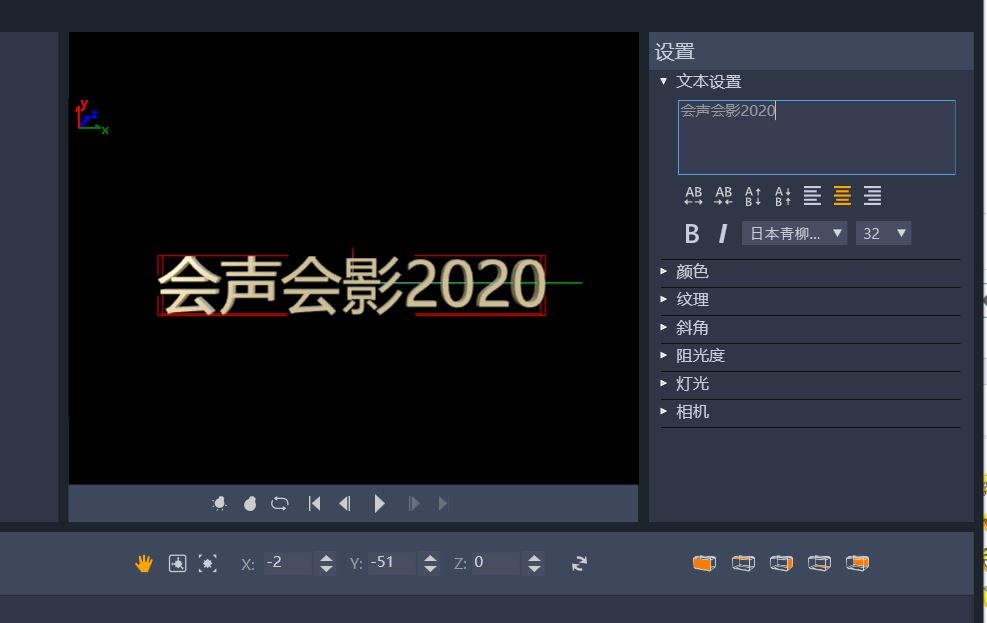Viewport: 987px width, 623px height.
Task: Click into the text box containing 会声会影2020
Action: (x=816, y=137)
